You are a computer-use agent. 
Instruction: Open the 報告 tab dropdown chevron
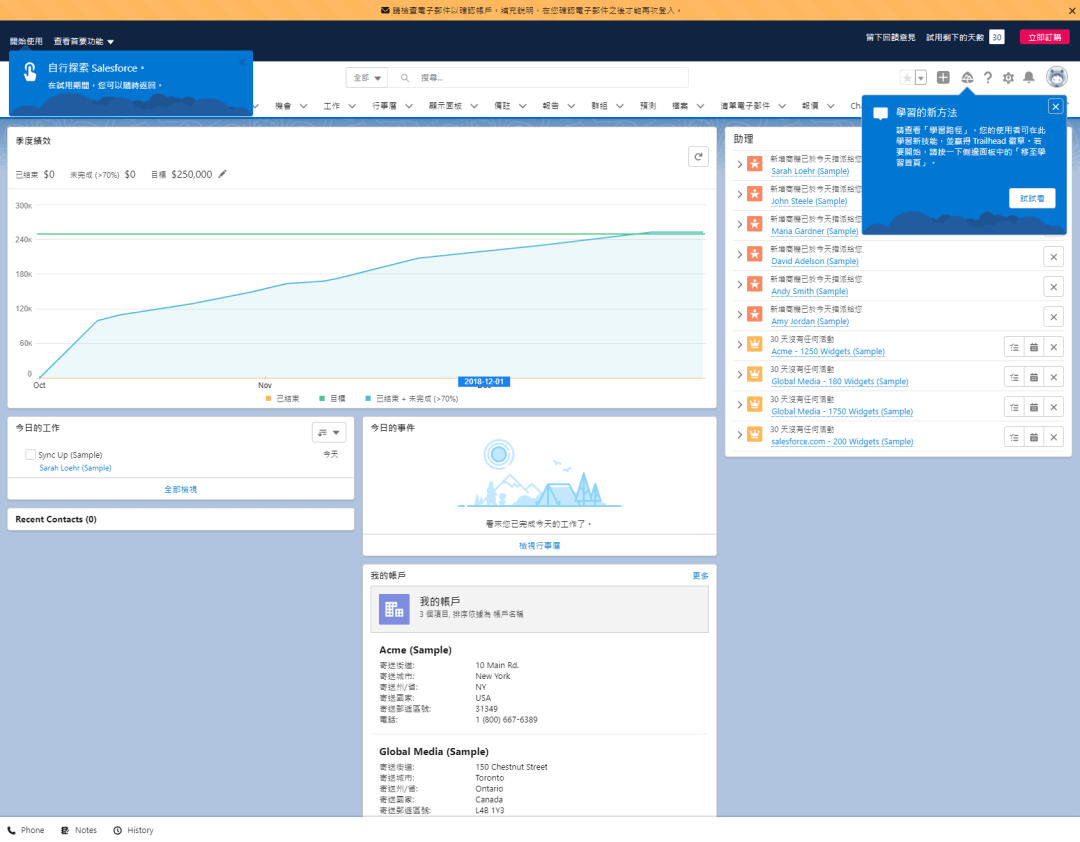tap(571, 106)
